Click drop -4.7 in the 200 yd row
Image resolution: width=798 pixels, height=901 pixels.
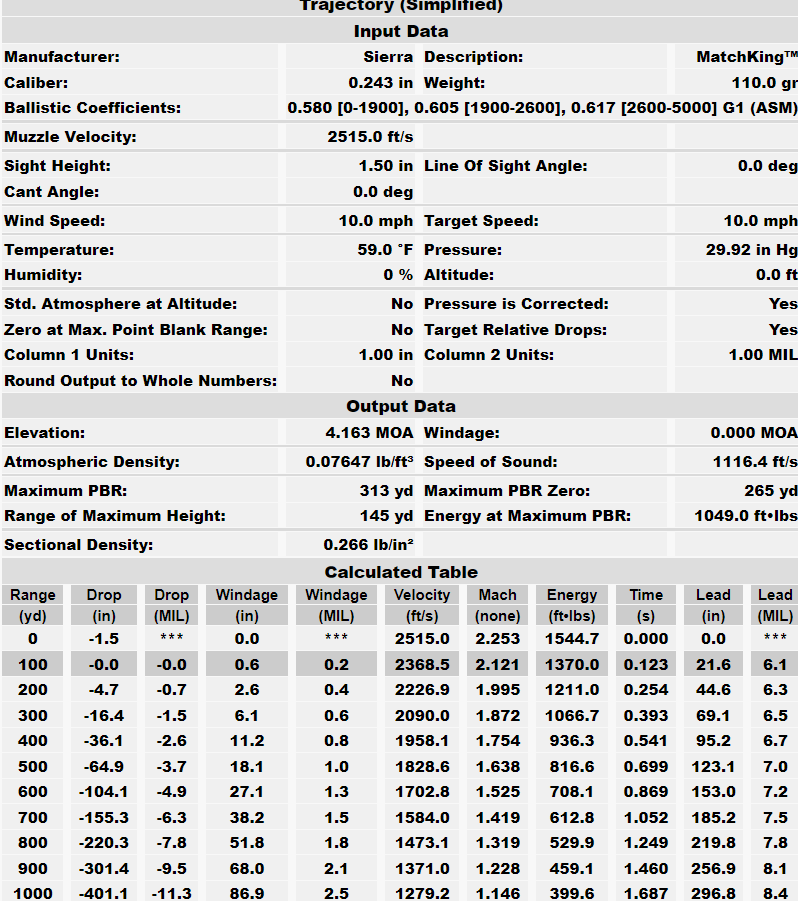coord(103,690)
